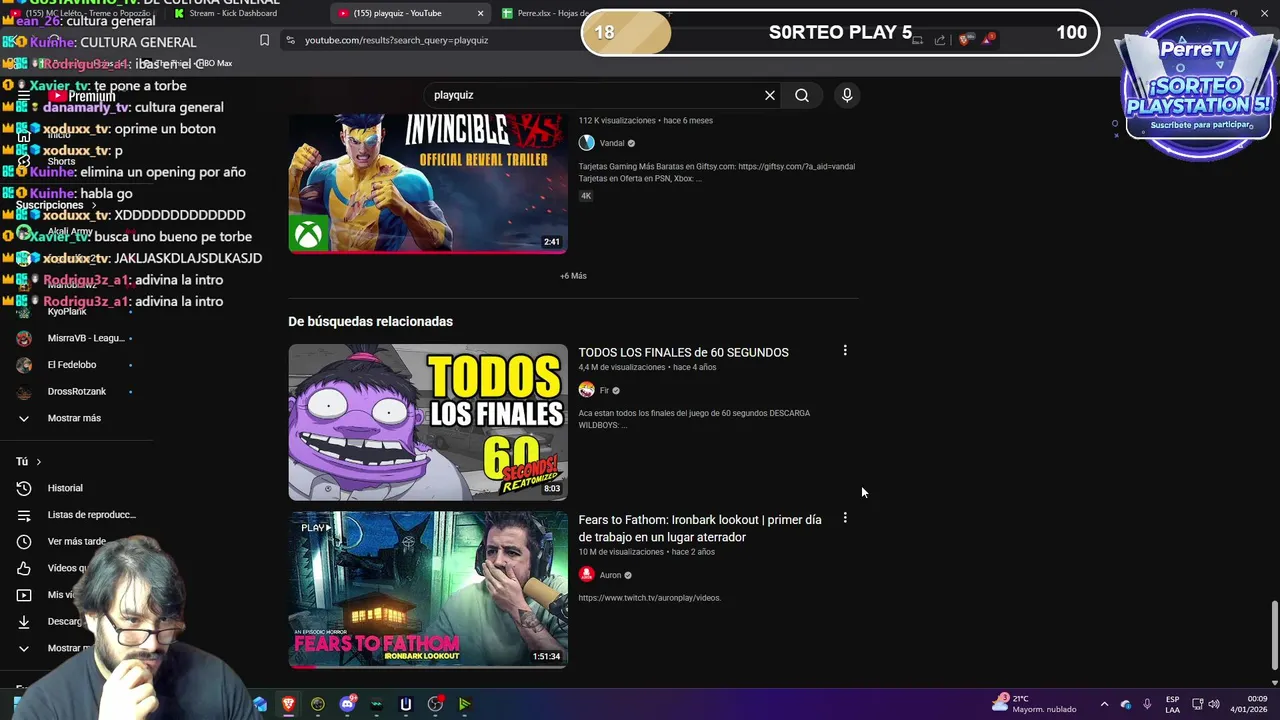Screen dimensions: 1280x720
Task: Play the Fears to Fathom thumbnail
Action: (428, 589)
